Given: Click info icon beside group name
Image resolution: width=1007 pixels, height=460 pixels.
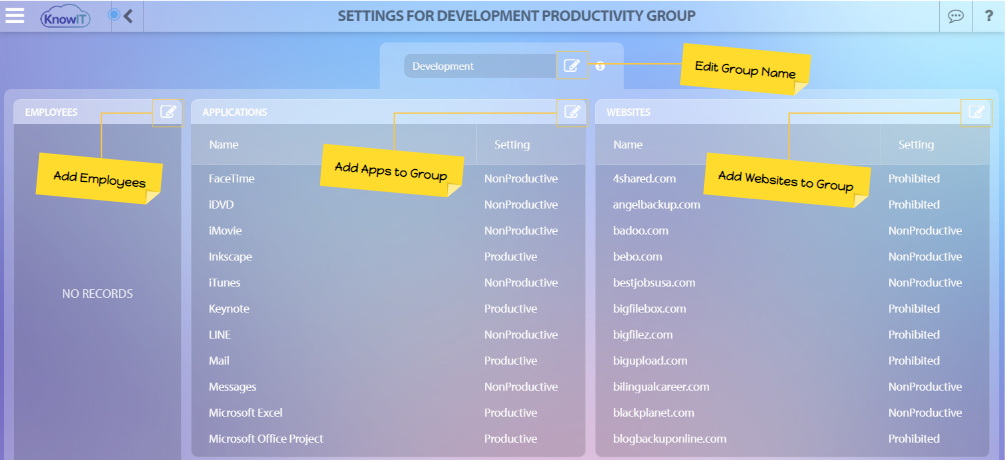Looking at the screenshot, I should (600, 66).
